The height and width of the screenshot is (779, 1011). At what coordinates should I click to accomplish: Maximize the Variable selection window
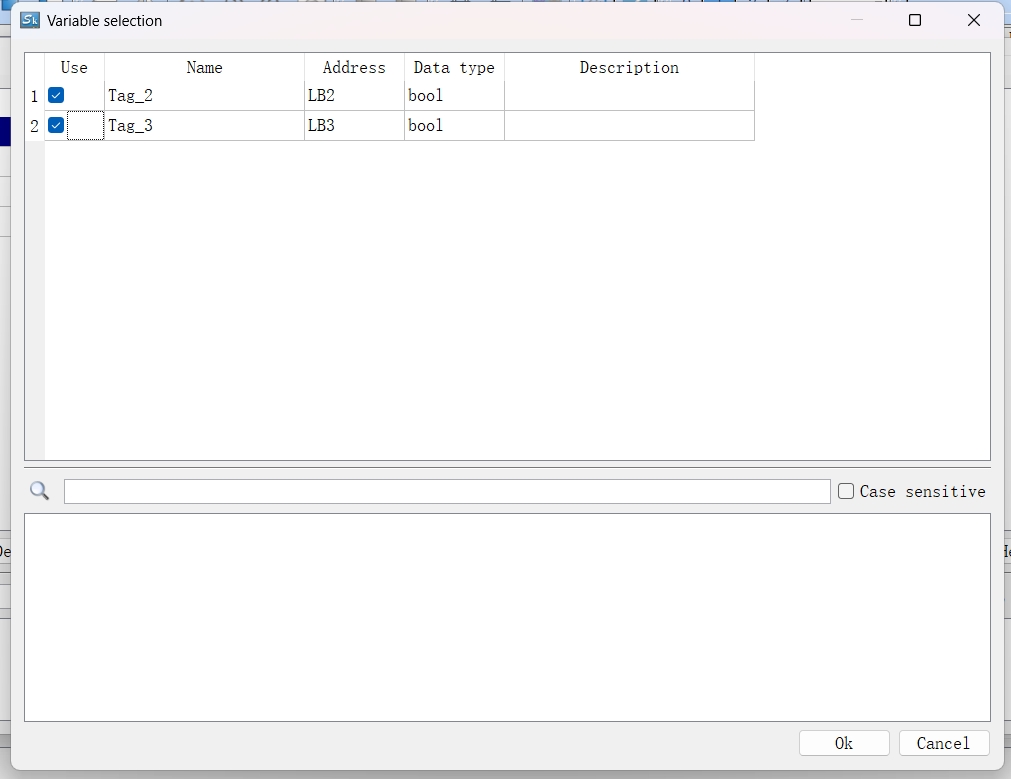click(914, 20)
